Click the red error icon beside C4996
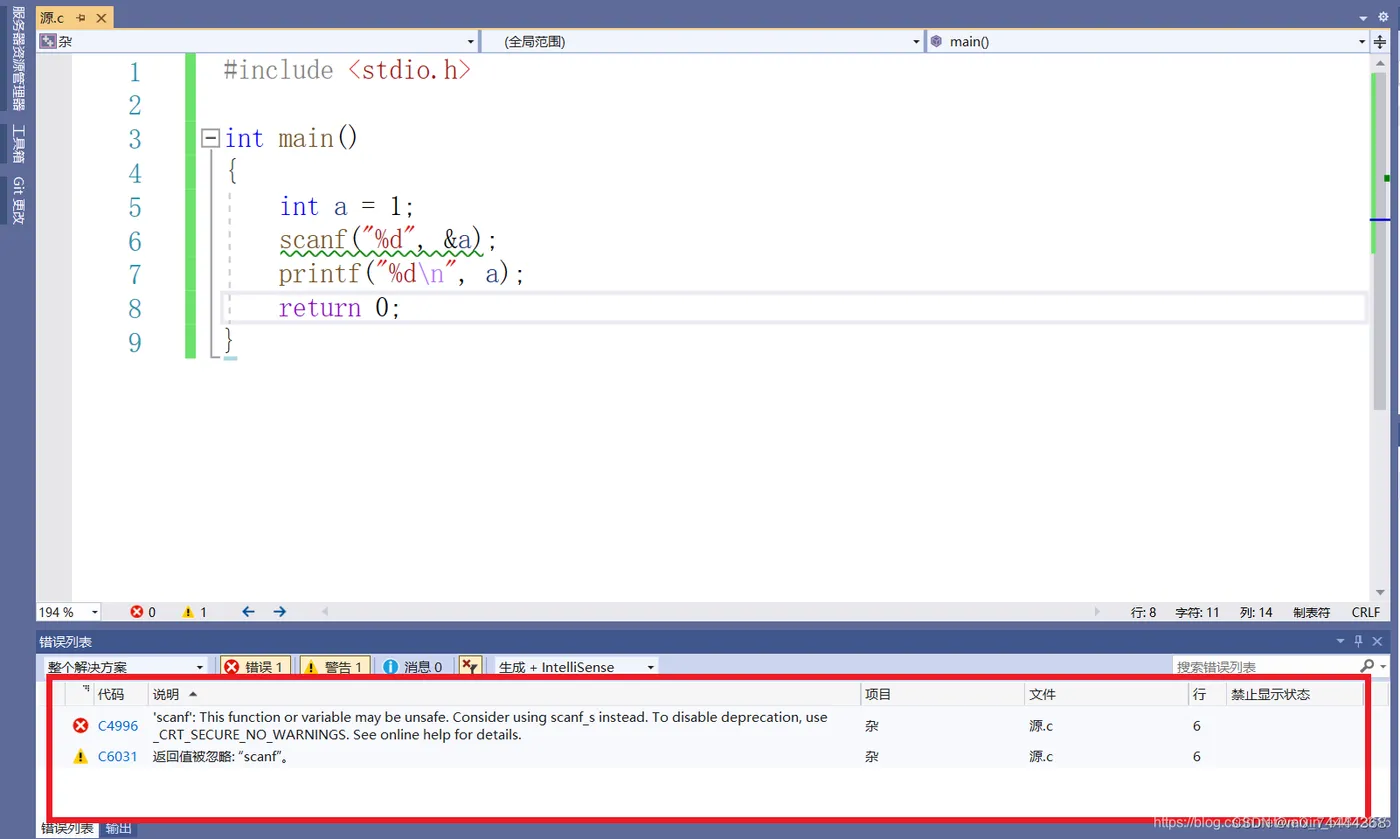 81,726
